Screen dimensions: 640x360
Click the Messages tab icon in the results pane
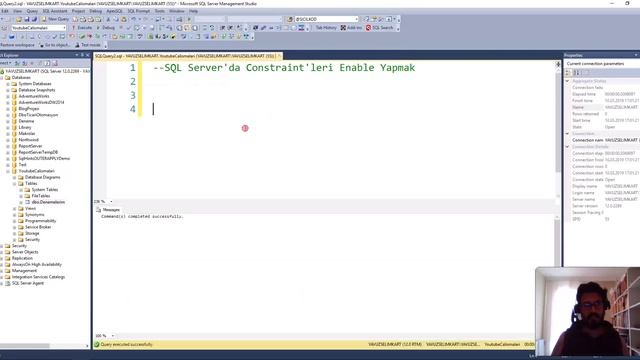tap(98, 209)
